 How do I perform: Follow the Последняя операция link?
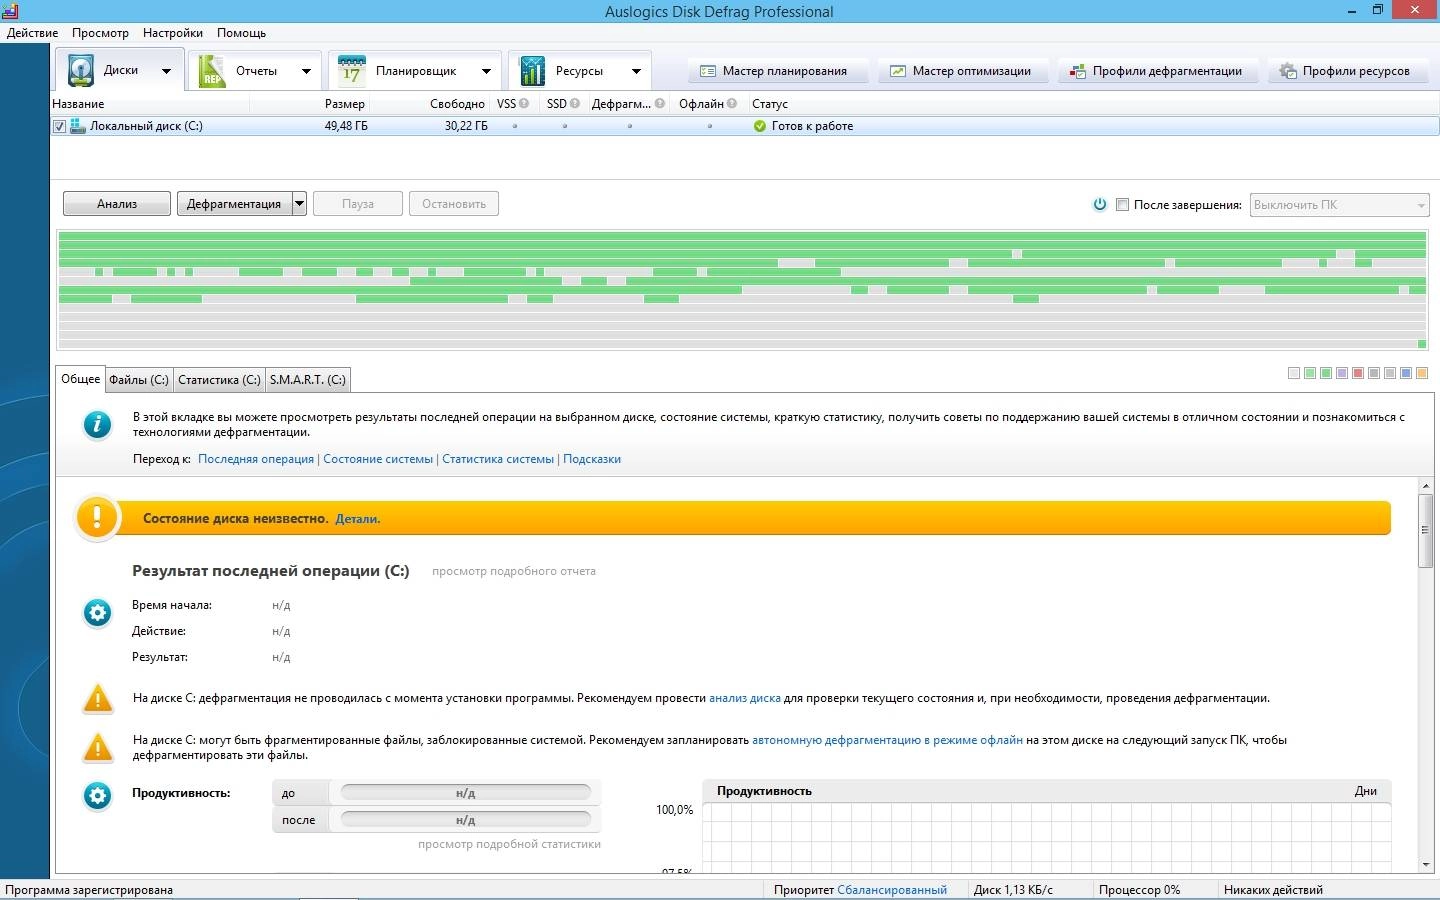256,459
